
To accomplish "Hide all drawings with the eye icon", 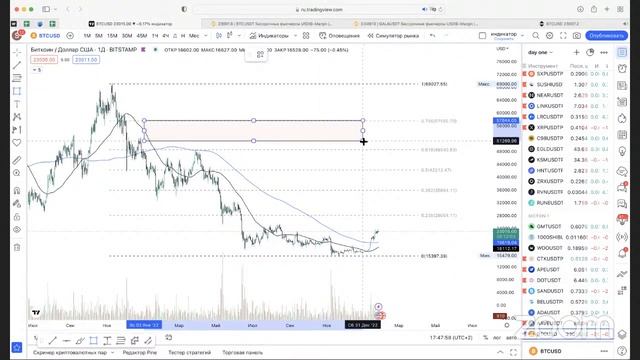I will [x=17, y=230].
